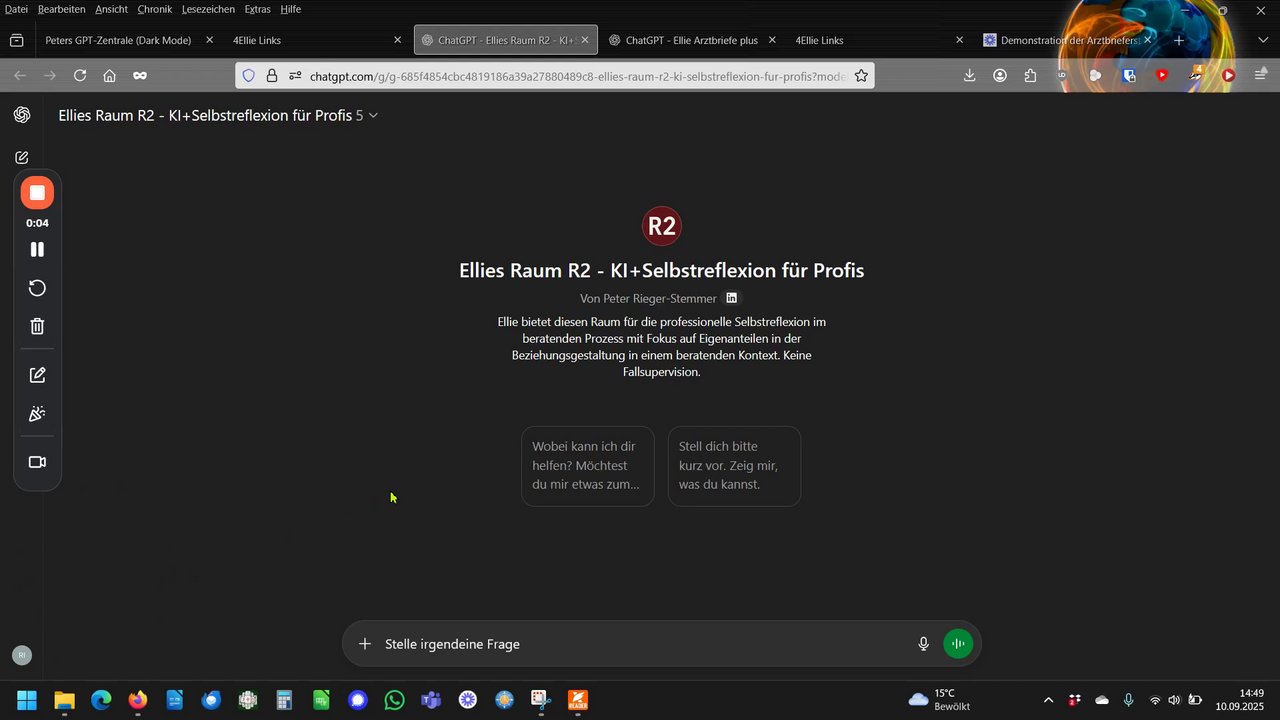Bookmark this page with the star icon
Screen dimensions: 1280x720
point(861,76)
